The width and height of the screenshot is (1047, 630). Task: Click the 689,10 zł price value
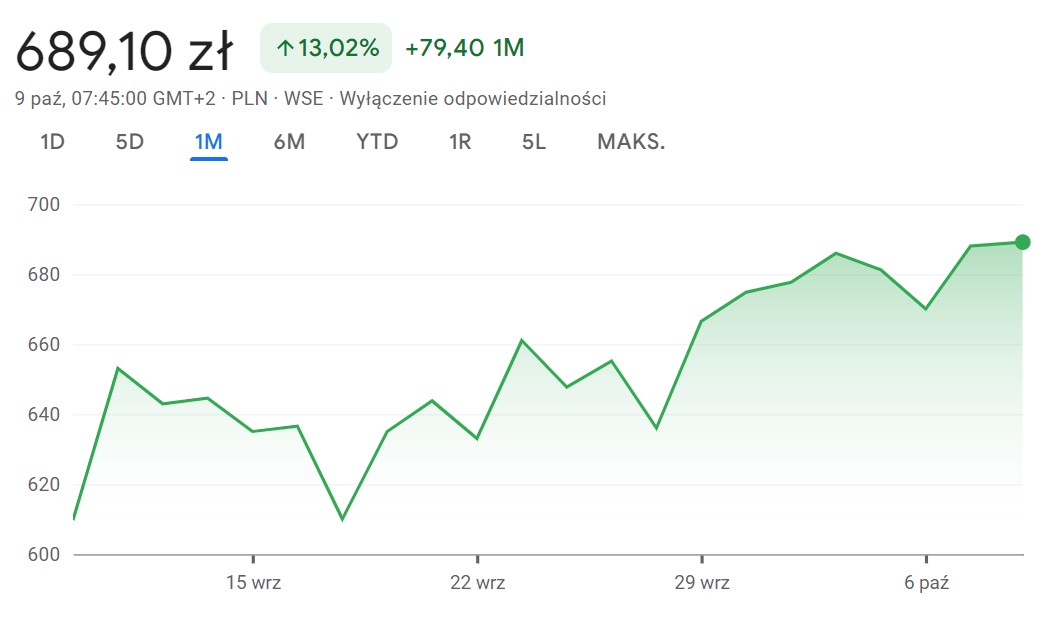pyautogui.click(x=125, y=50)
